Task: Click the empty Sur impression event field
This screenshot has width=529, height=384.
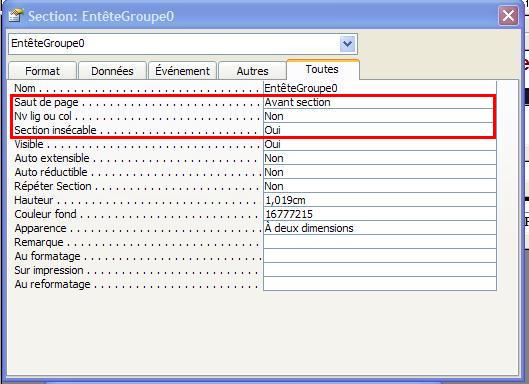Action: click(380, 270)
